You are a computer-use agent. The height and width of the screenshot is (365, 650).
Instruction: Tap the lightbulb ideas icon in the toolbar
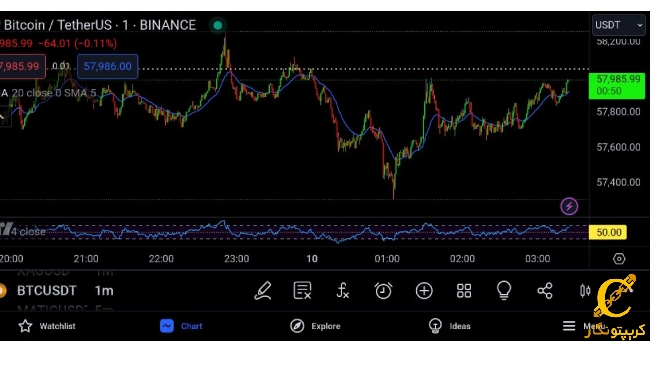[x=504, y=290]
